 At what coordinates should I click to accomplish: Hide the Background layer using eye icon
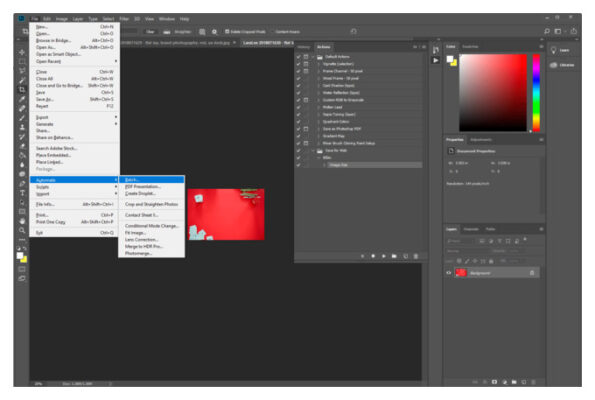pyautogui.click(x=449, y=273)
